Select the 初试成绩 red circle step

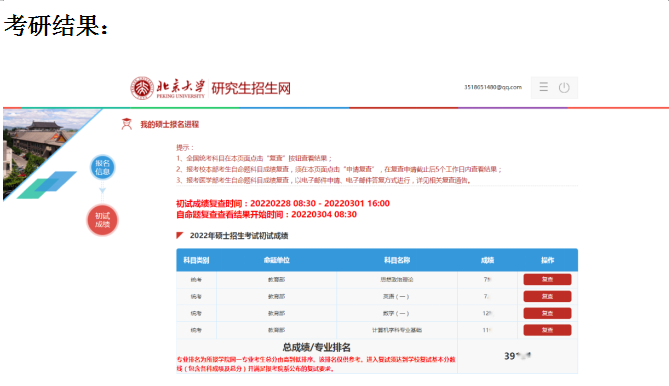point(102,220)
